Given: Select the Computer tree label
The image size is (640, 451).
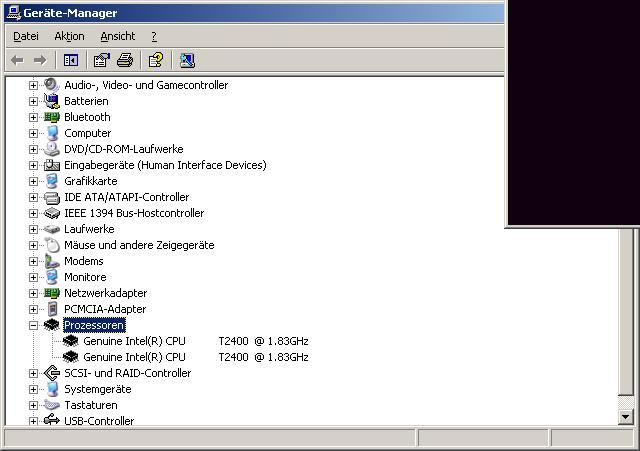Looking at the screenshot, I should click(x=87, y=133).
